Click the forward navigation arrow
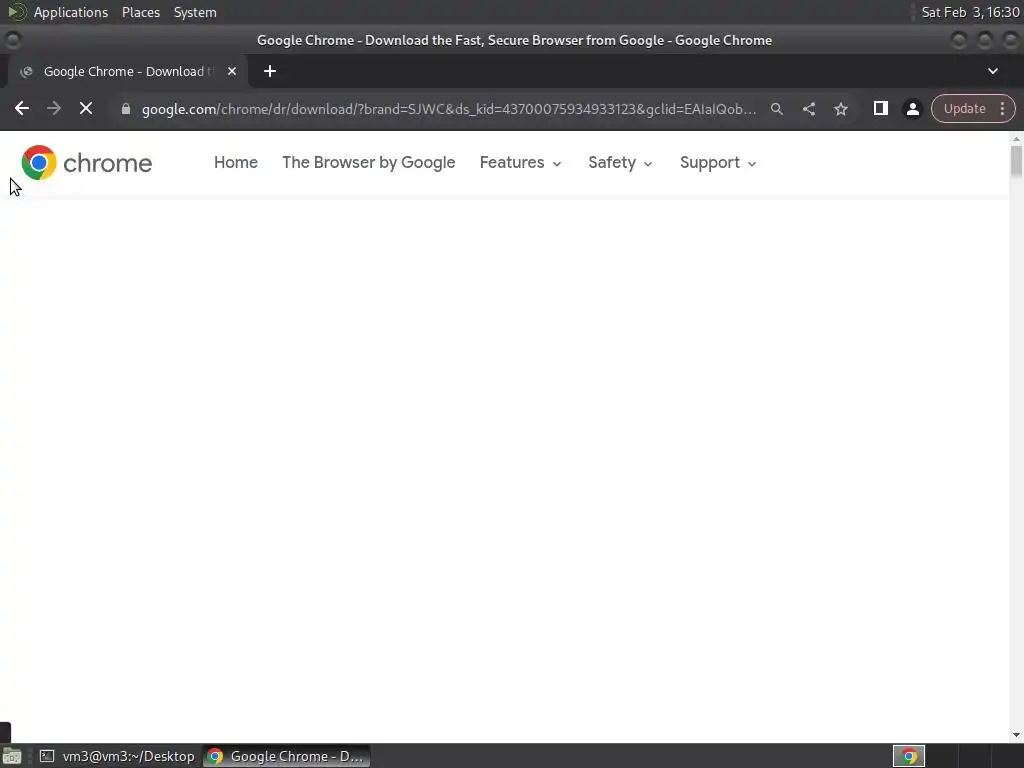Image resolution: width=1024 pixels, height=768 pixels. pos(54,108)
